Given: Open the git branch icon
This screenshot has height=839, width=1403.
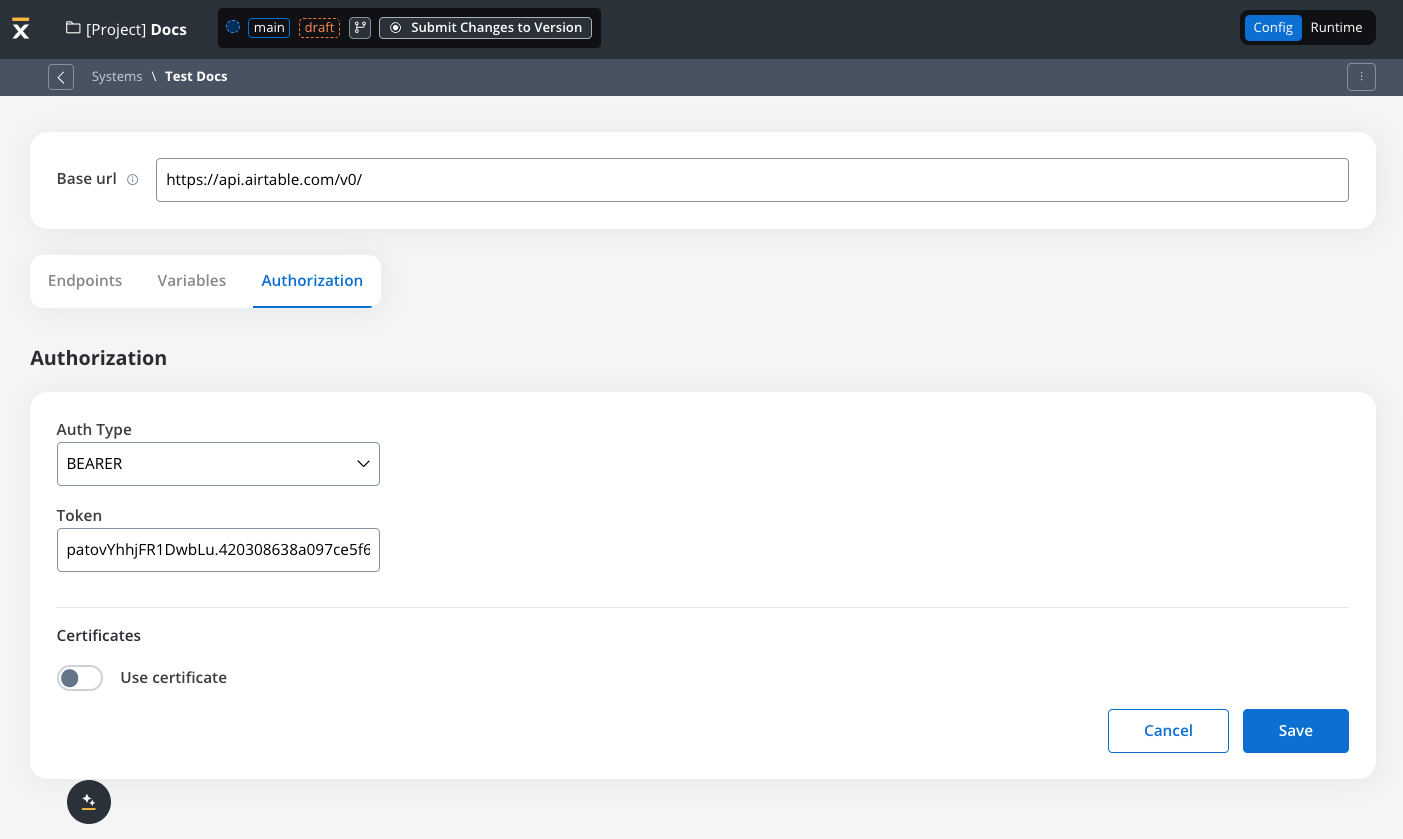Looking at the screenshot, I should 360,28.
